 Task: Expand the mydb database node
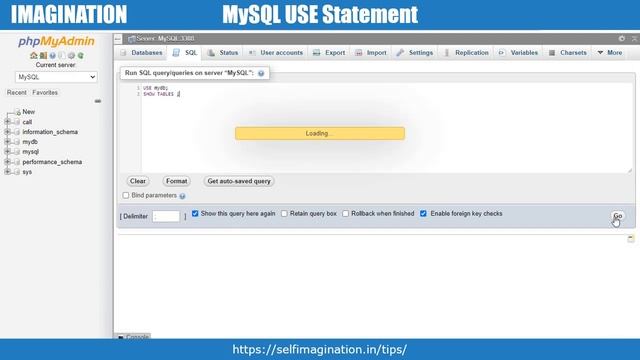pos(7,142)
